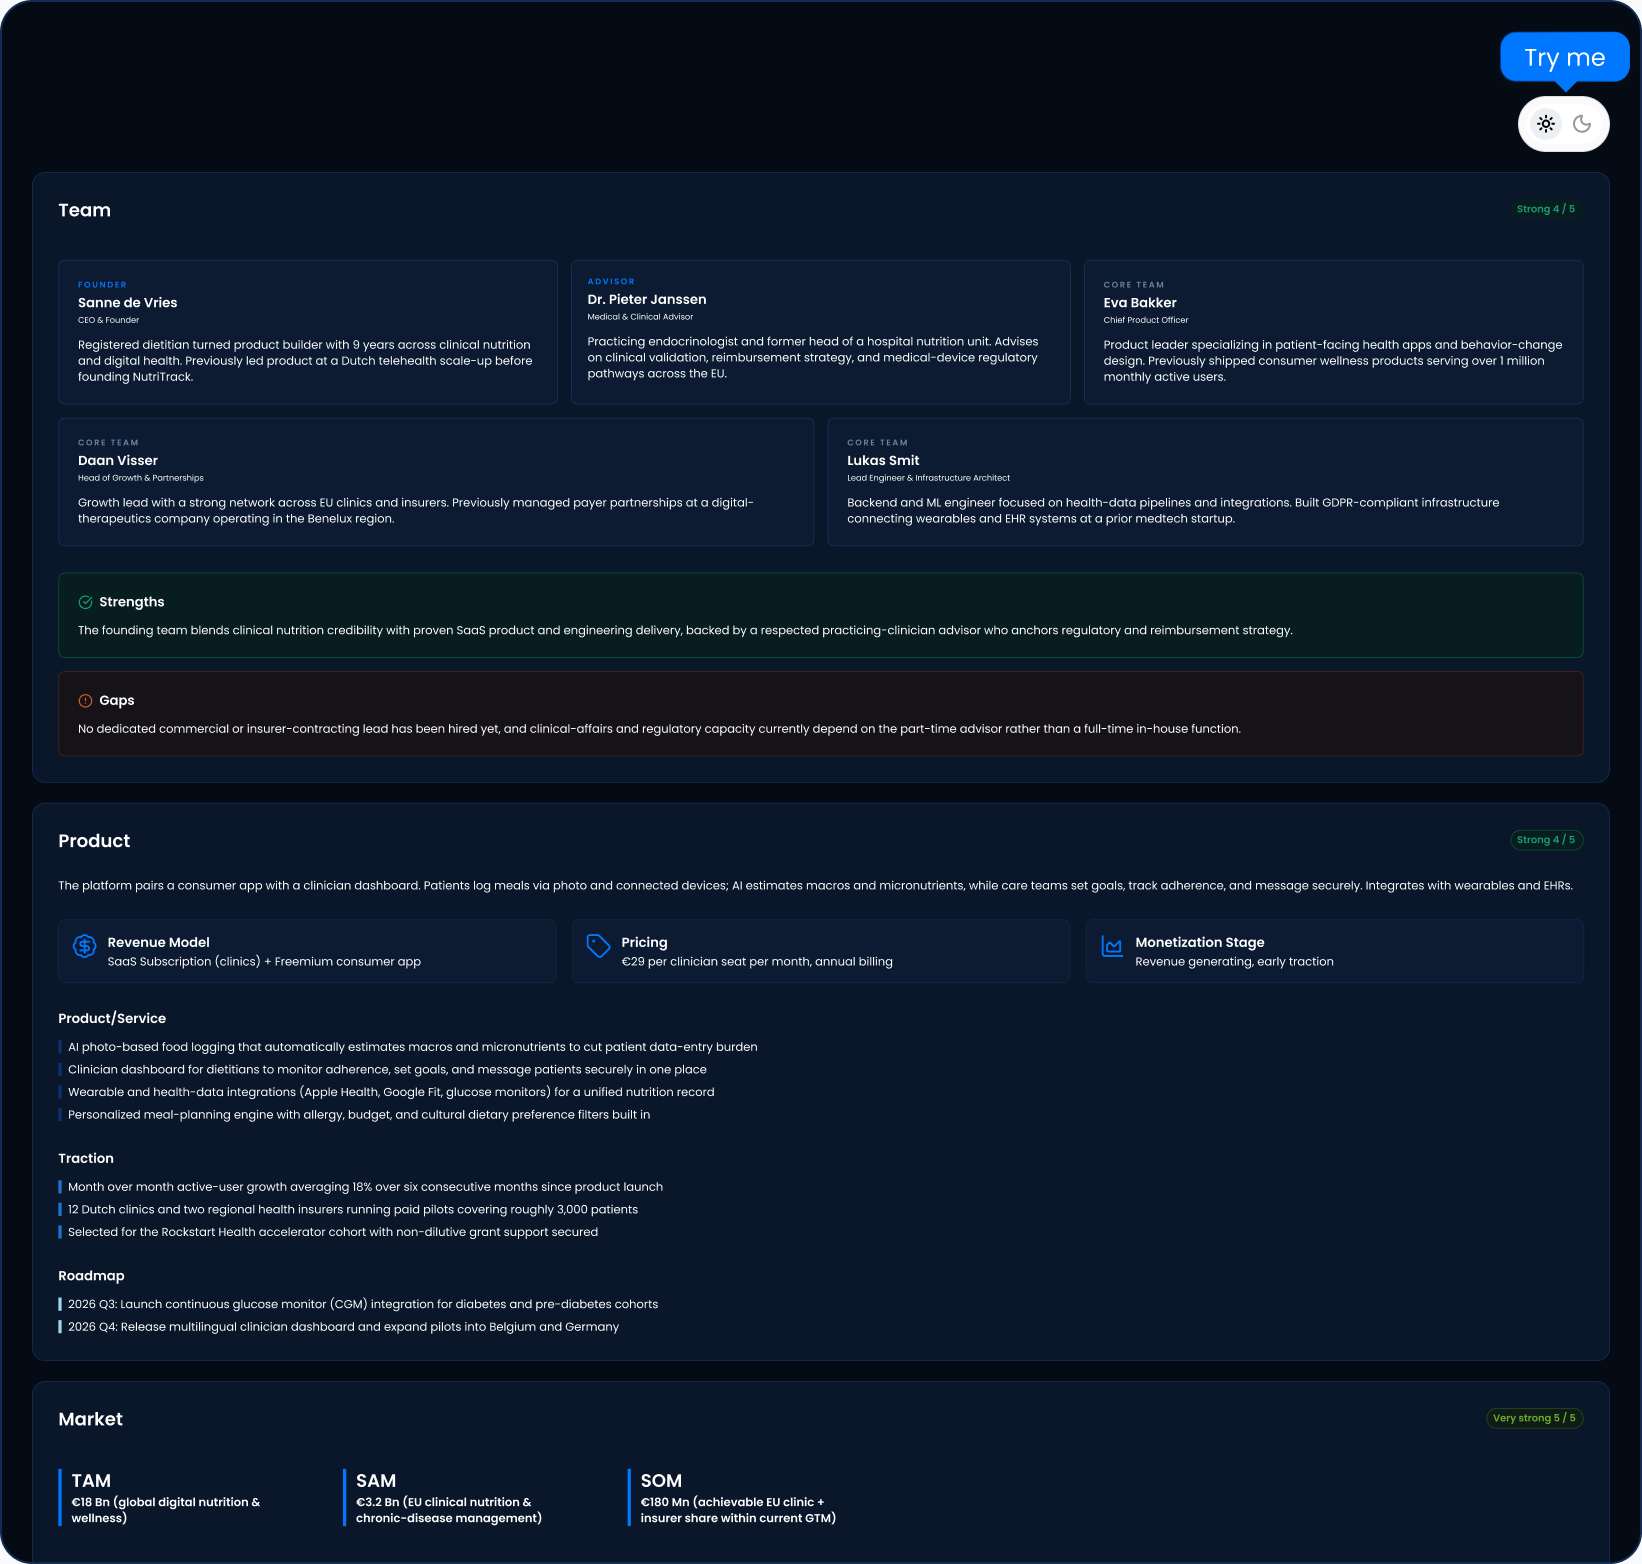This screenshot has height=1564, width=1642.
Task: Click the Product section Strong 4/5 badge
Action: pos(1546,840)
